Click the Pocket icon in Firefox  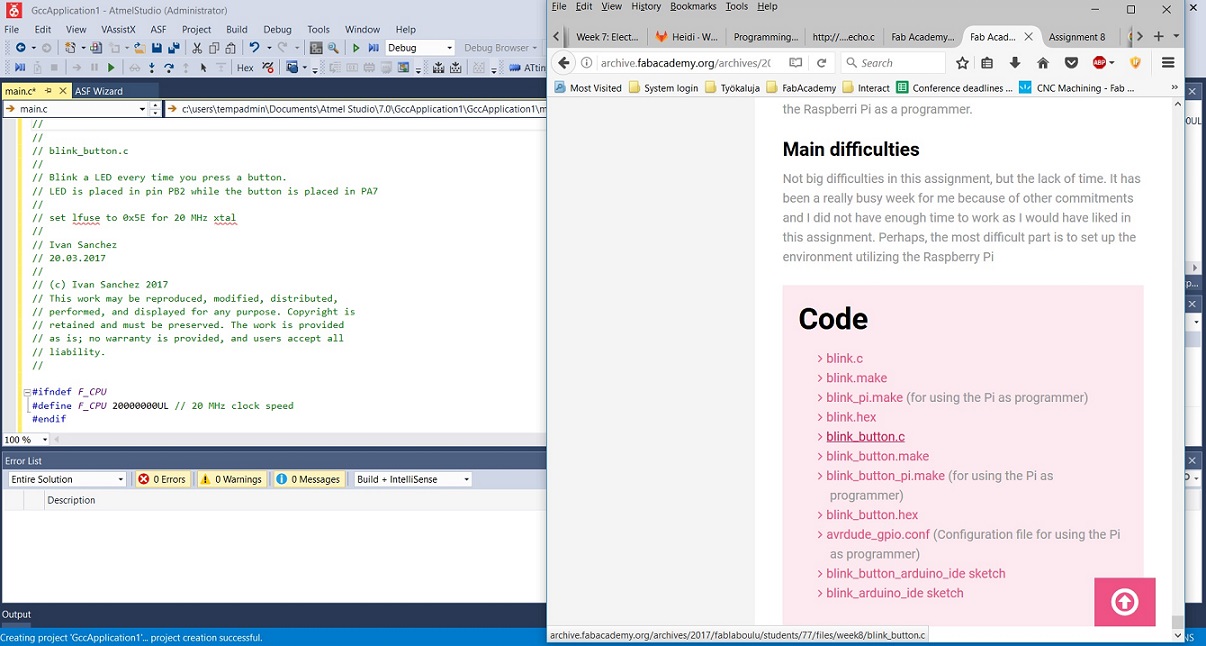[1071, 62]
